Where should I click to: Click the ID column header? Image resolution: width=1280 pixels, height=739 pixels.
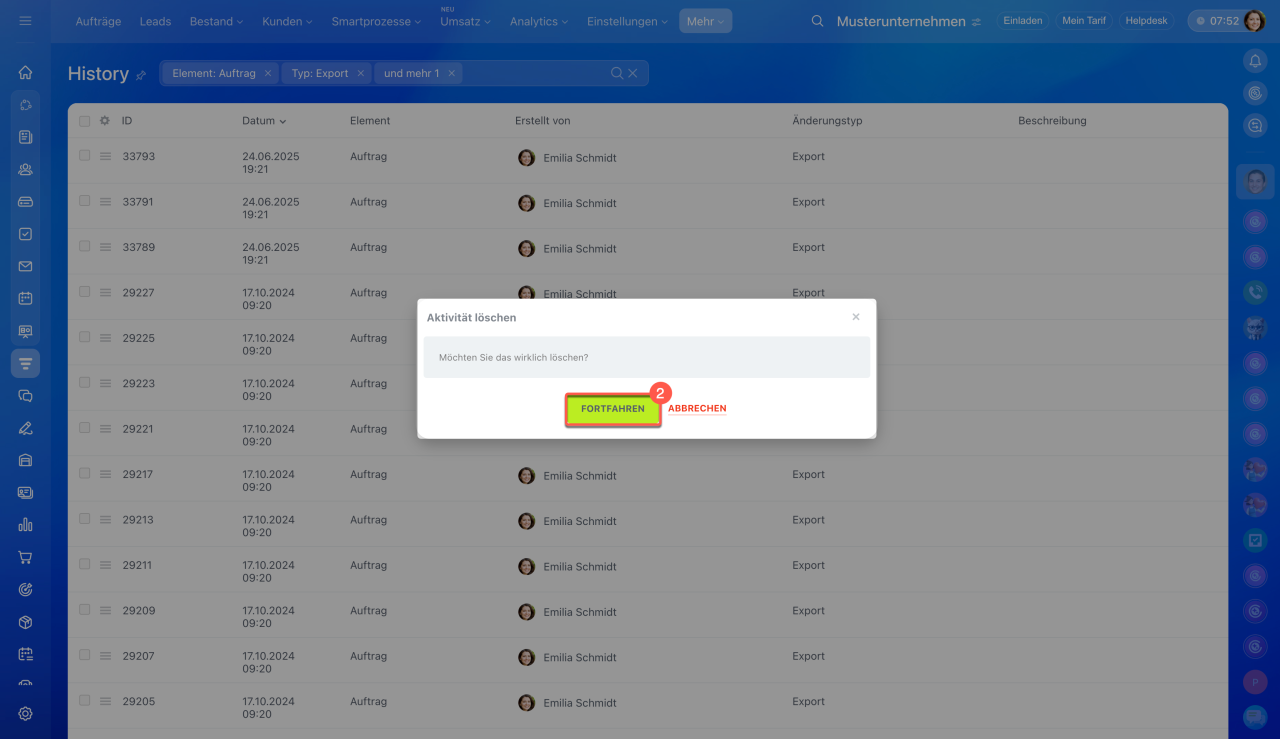127,121
